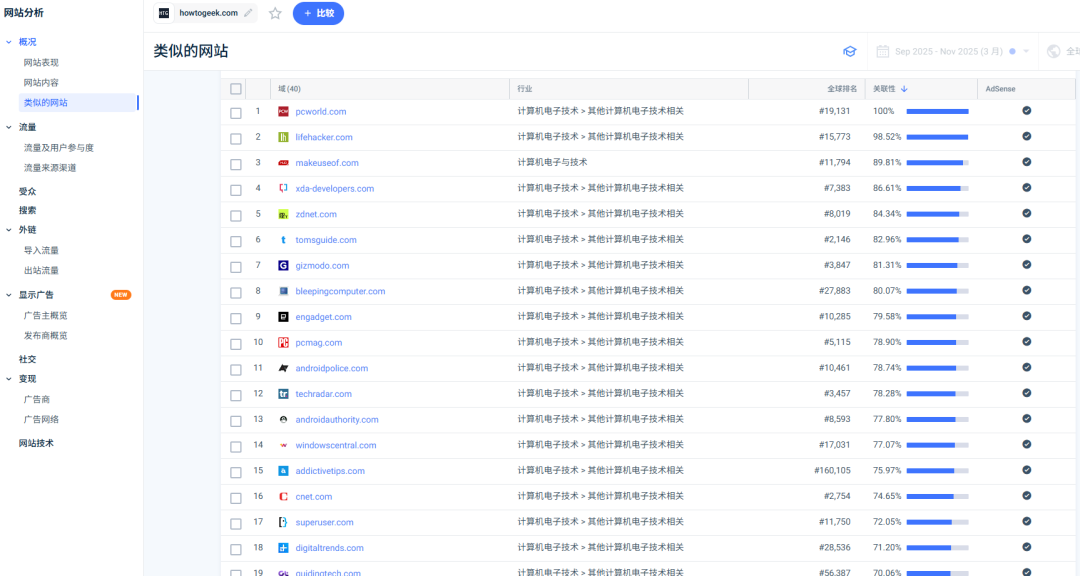The image size is (1080, 576).
Task: Click the pencil edit icon beside howtogeek.com
Action: (248, 13)
